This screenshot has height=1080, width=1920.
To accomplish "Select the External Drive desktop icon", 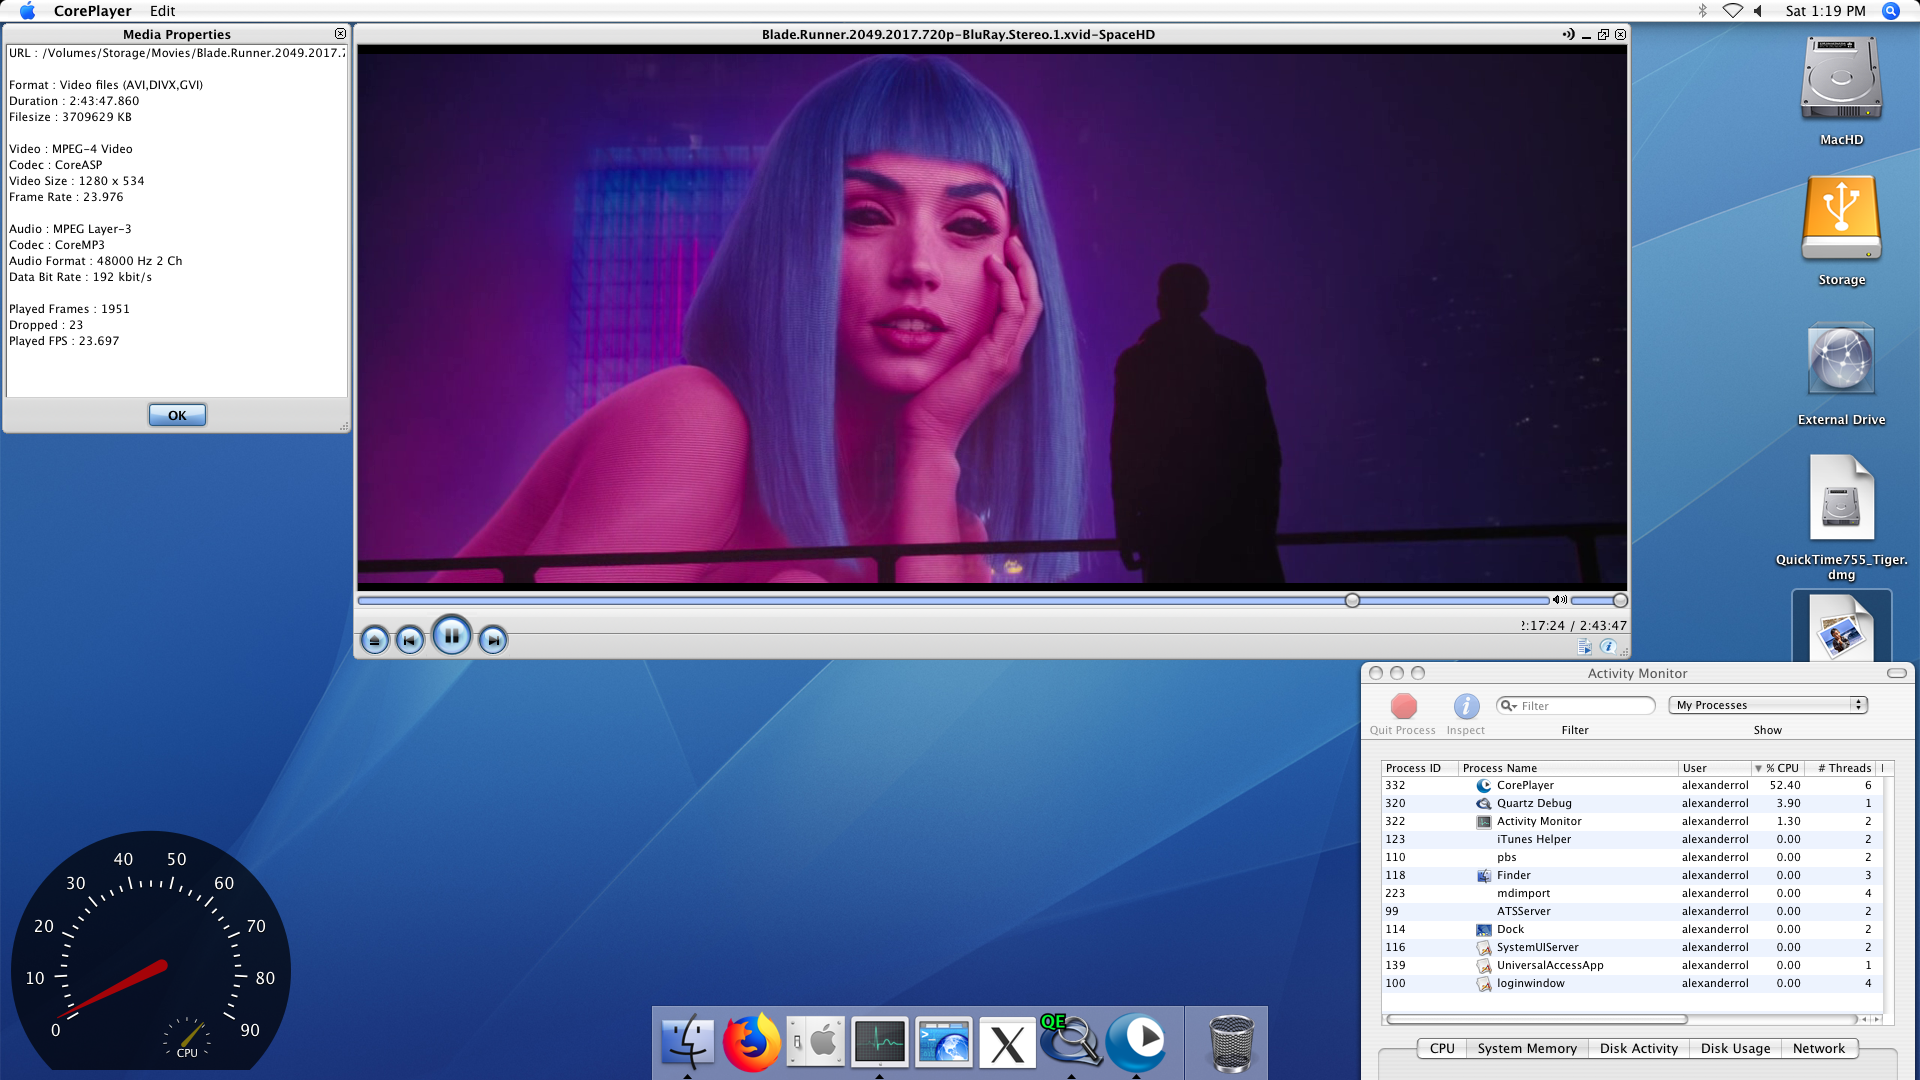I will click(x=1841, y=360).
